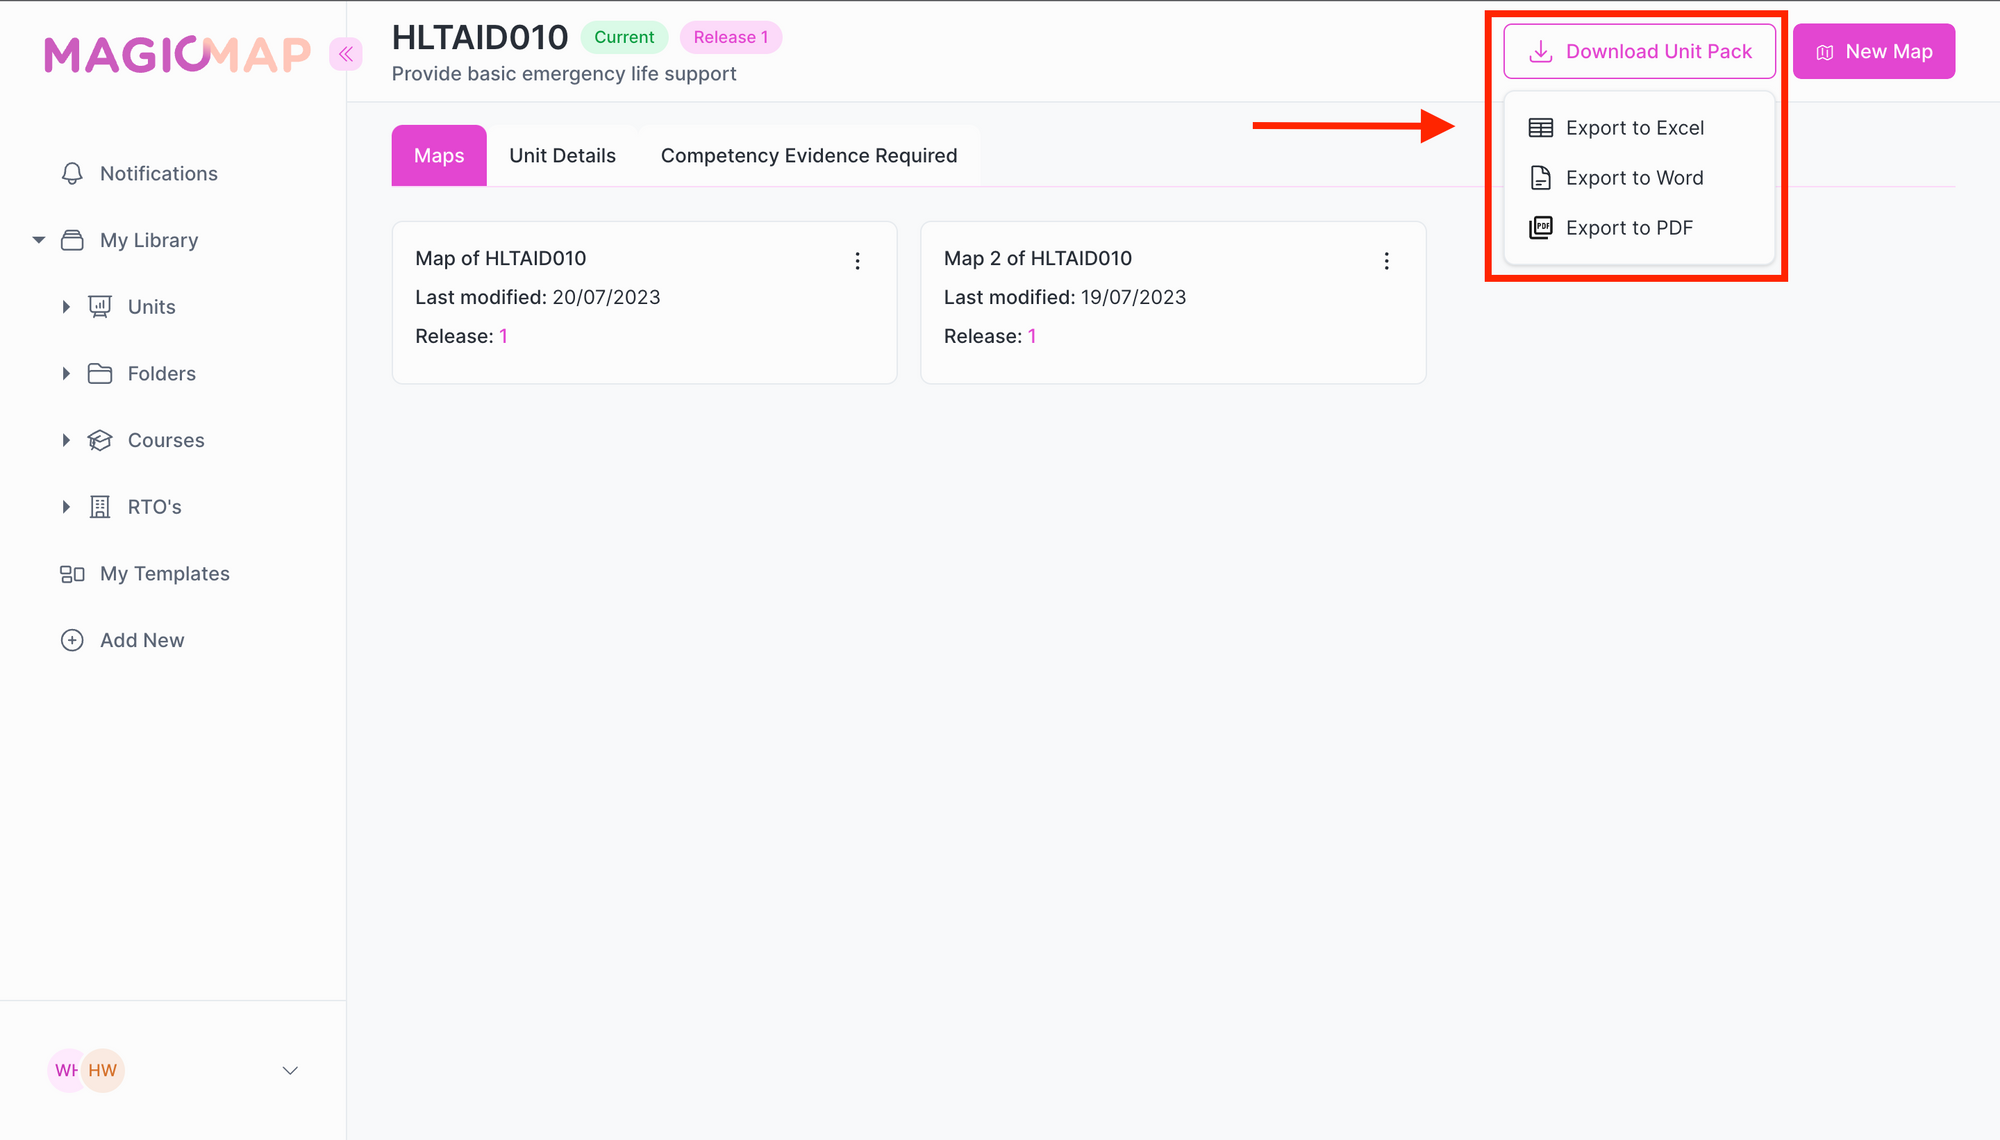Click the Notifications bell icon
The height and width of the screenshot is (1140, 2000).
coord(72,174)
